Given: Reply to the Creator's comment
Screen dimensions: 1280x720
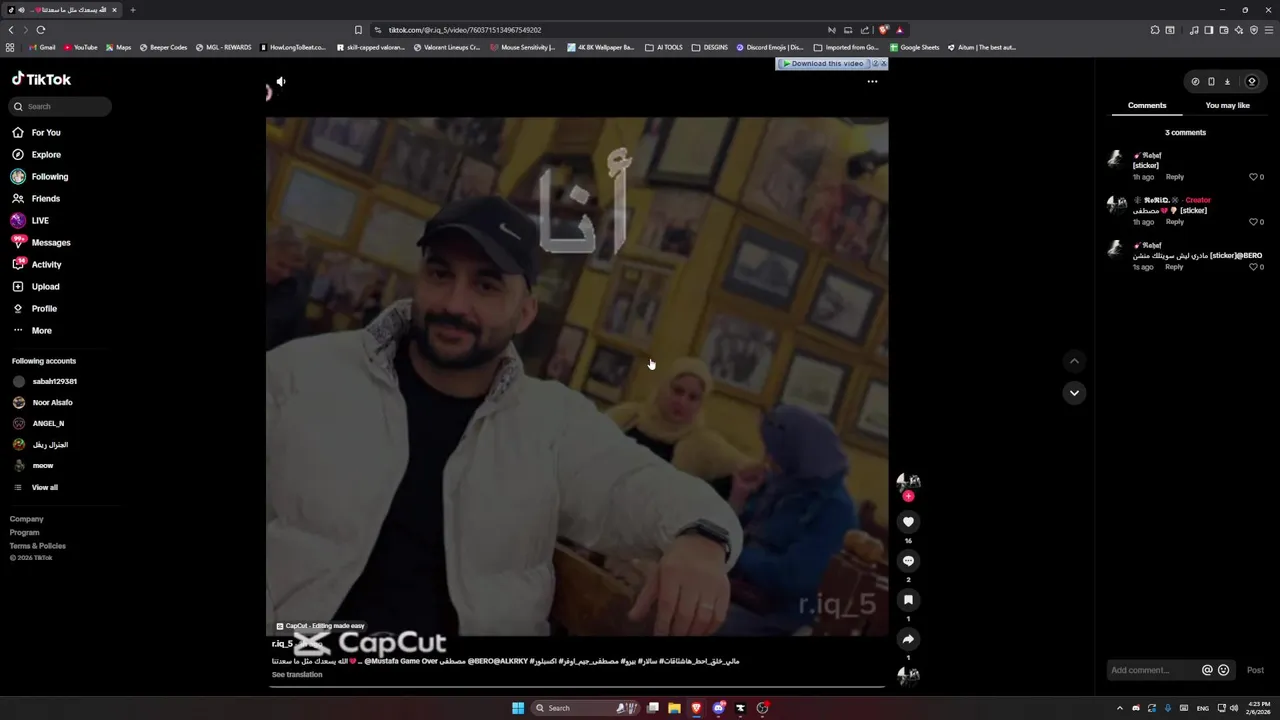Looking at the screenshot, I should pyautogui.click(x=1175, y=222).
